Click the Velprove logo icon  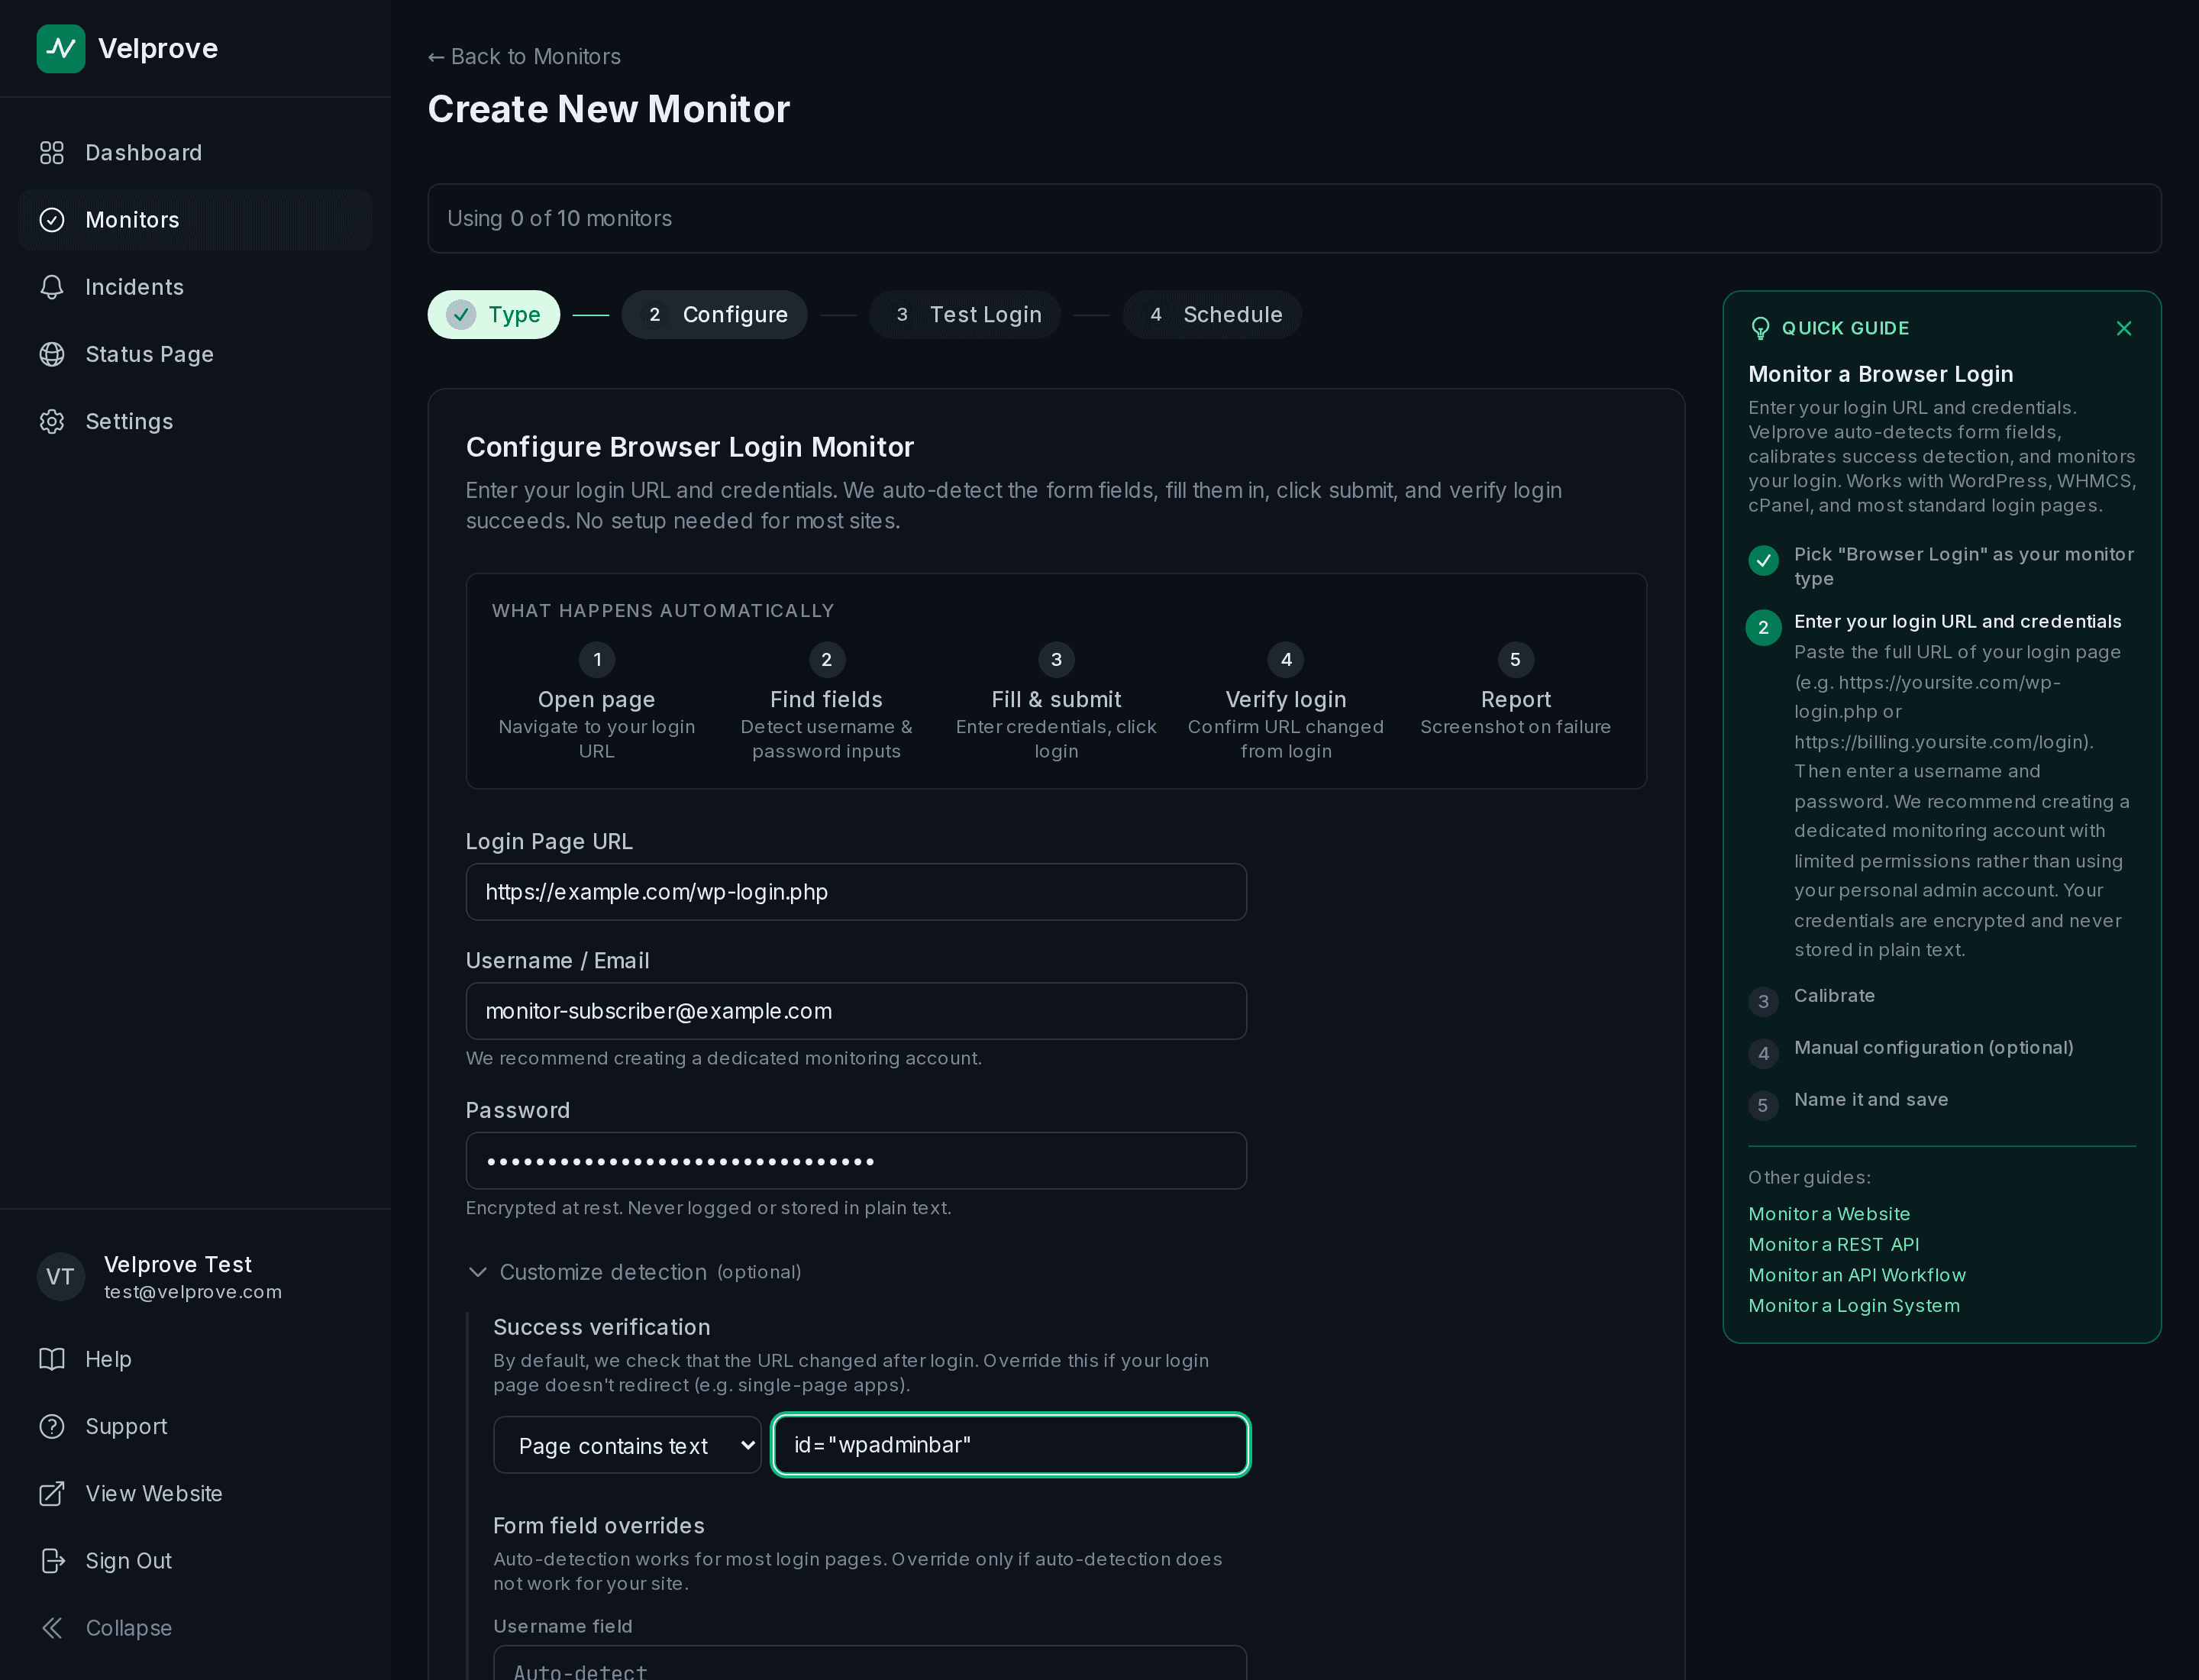click(61, 49)
